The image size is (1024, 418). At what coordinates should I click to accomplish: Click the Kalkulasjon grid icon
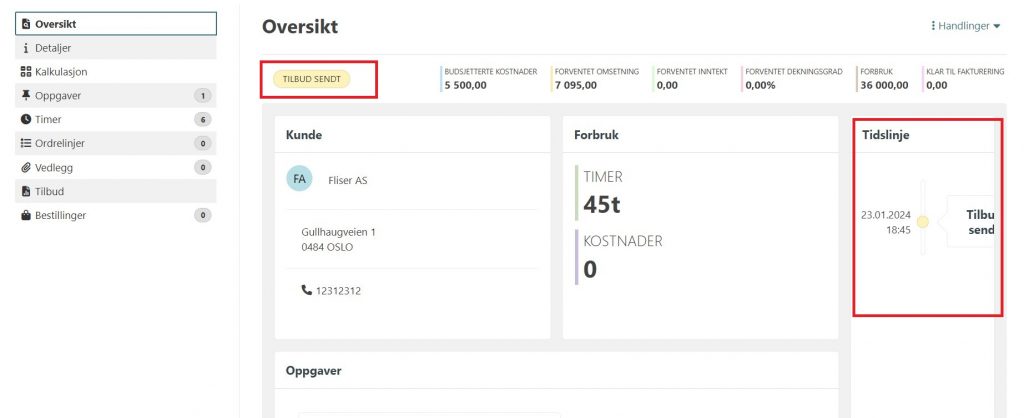click(26, 72)
